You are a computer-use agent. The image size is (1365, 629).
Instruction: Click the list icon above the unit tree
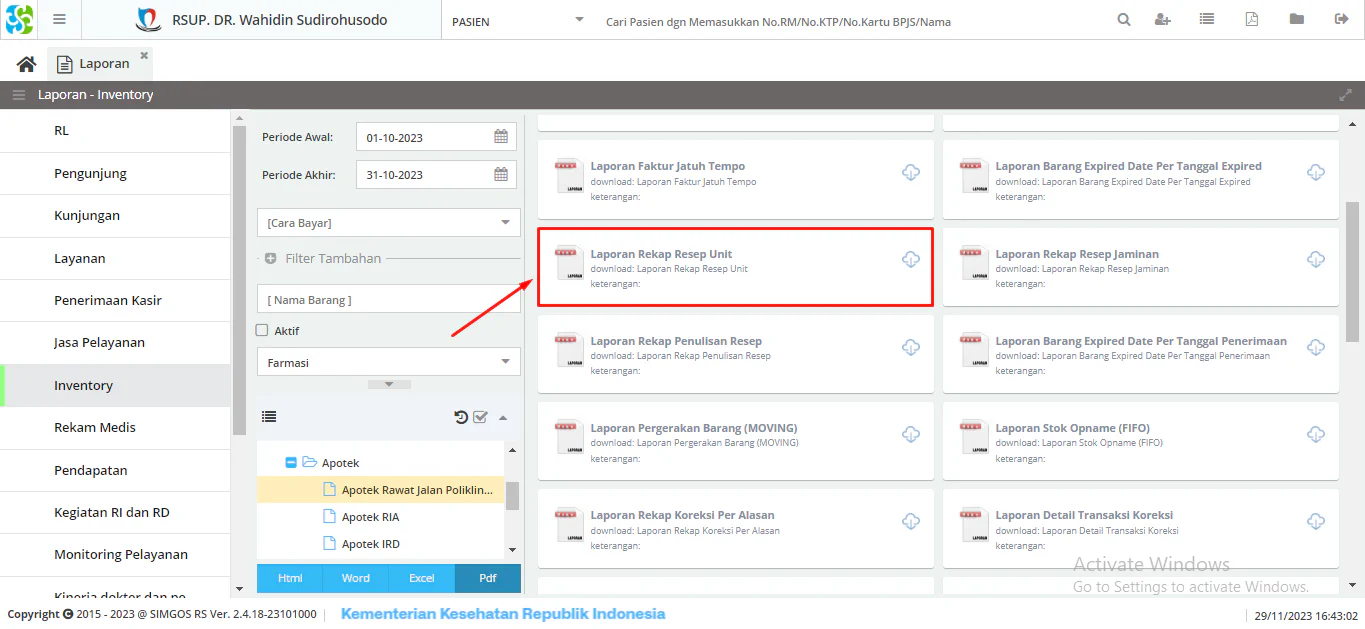click(269, 417)
